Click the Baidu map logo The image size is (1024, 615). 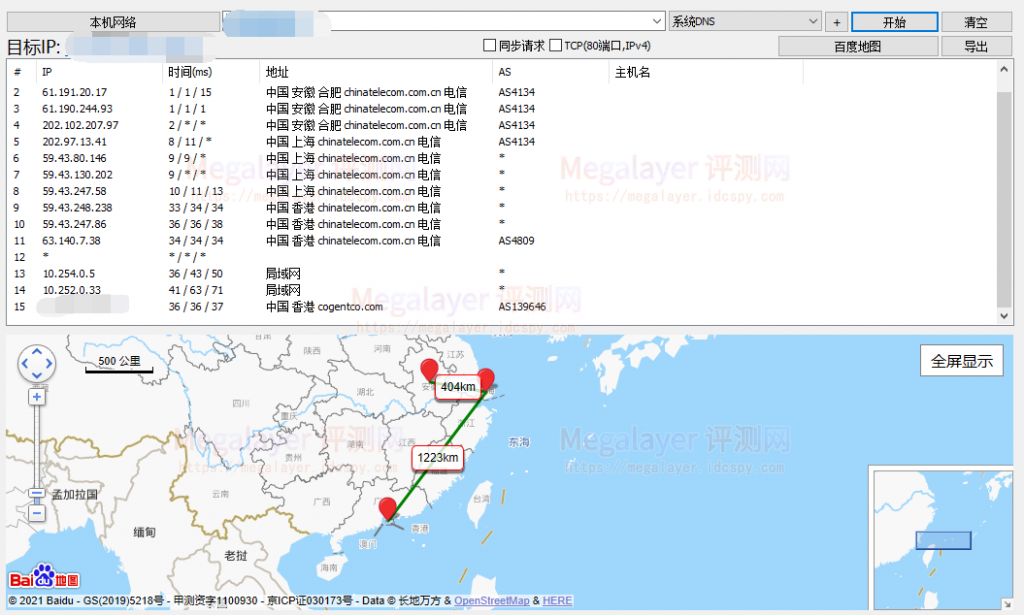pos(44,578)
